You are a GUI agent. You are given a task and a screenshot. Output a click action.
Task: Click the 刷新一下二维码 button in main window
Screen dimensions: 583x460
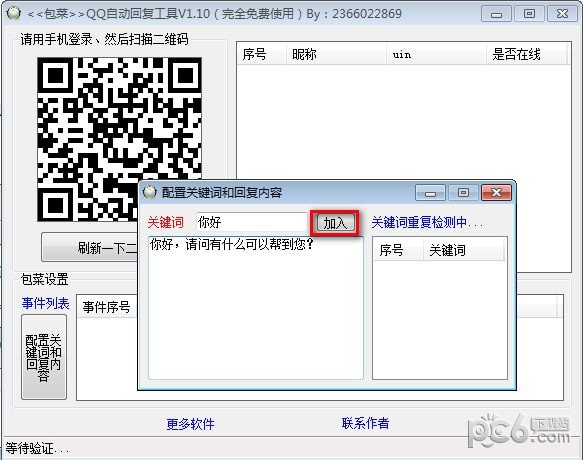click(89, 248)
